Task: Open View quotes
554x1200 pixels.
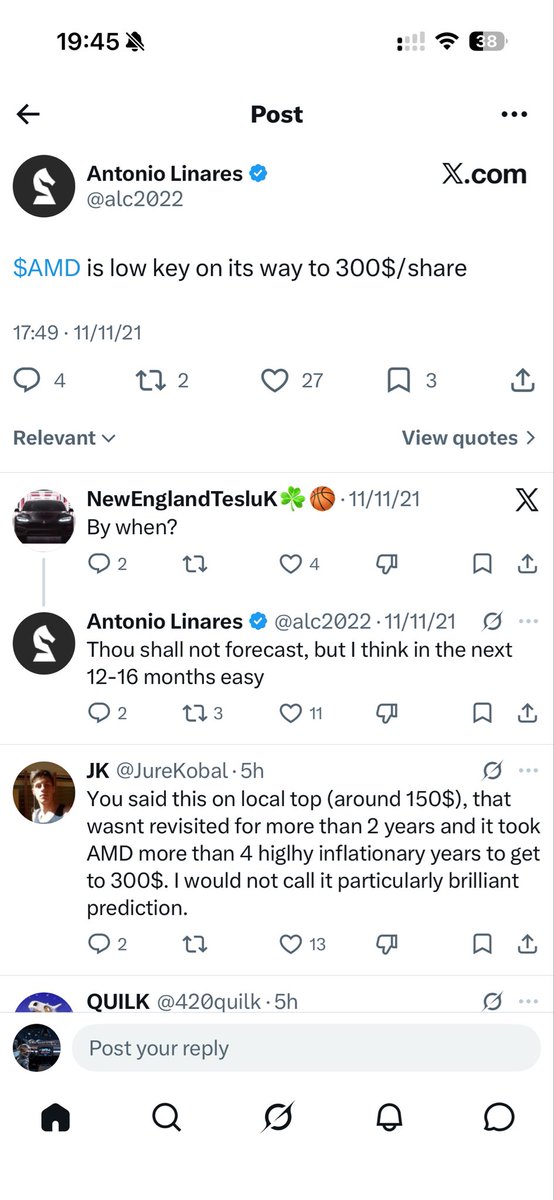Action: [x=469, y=438]
